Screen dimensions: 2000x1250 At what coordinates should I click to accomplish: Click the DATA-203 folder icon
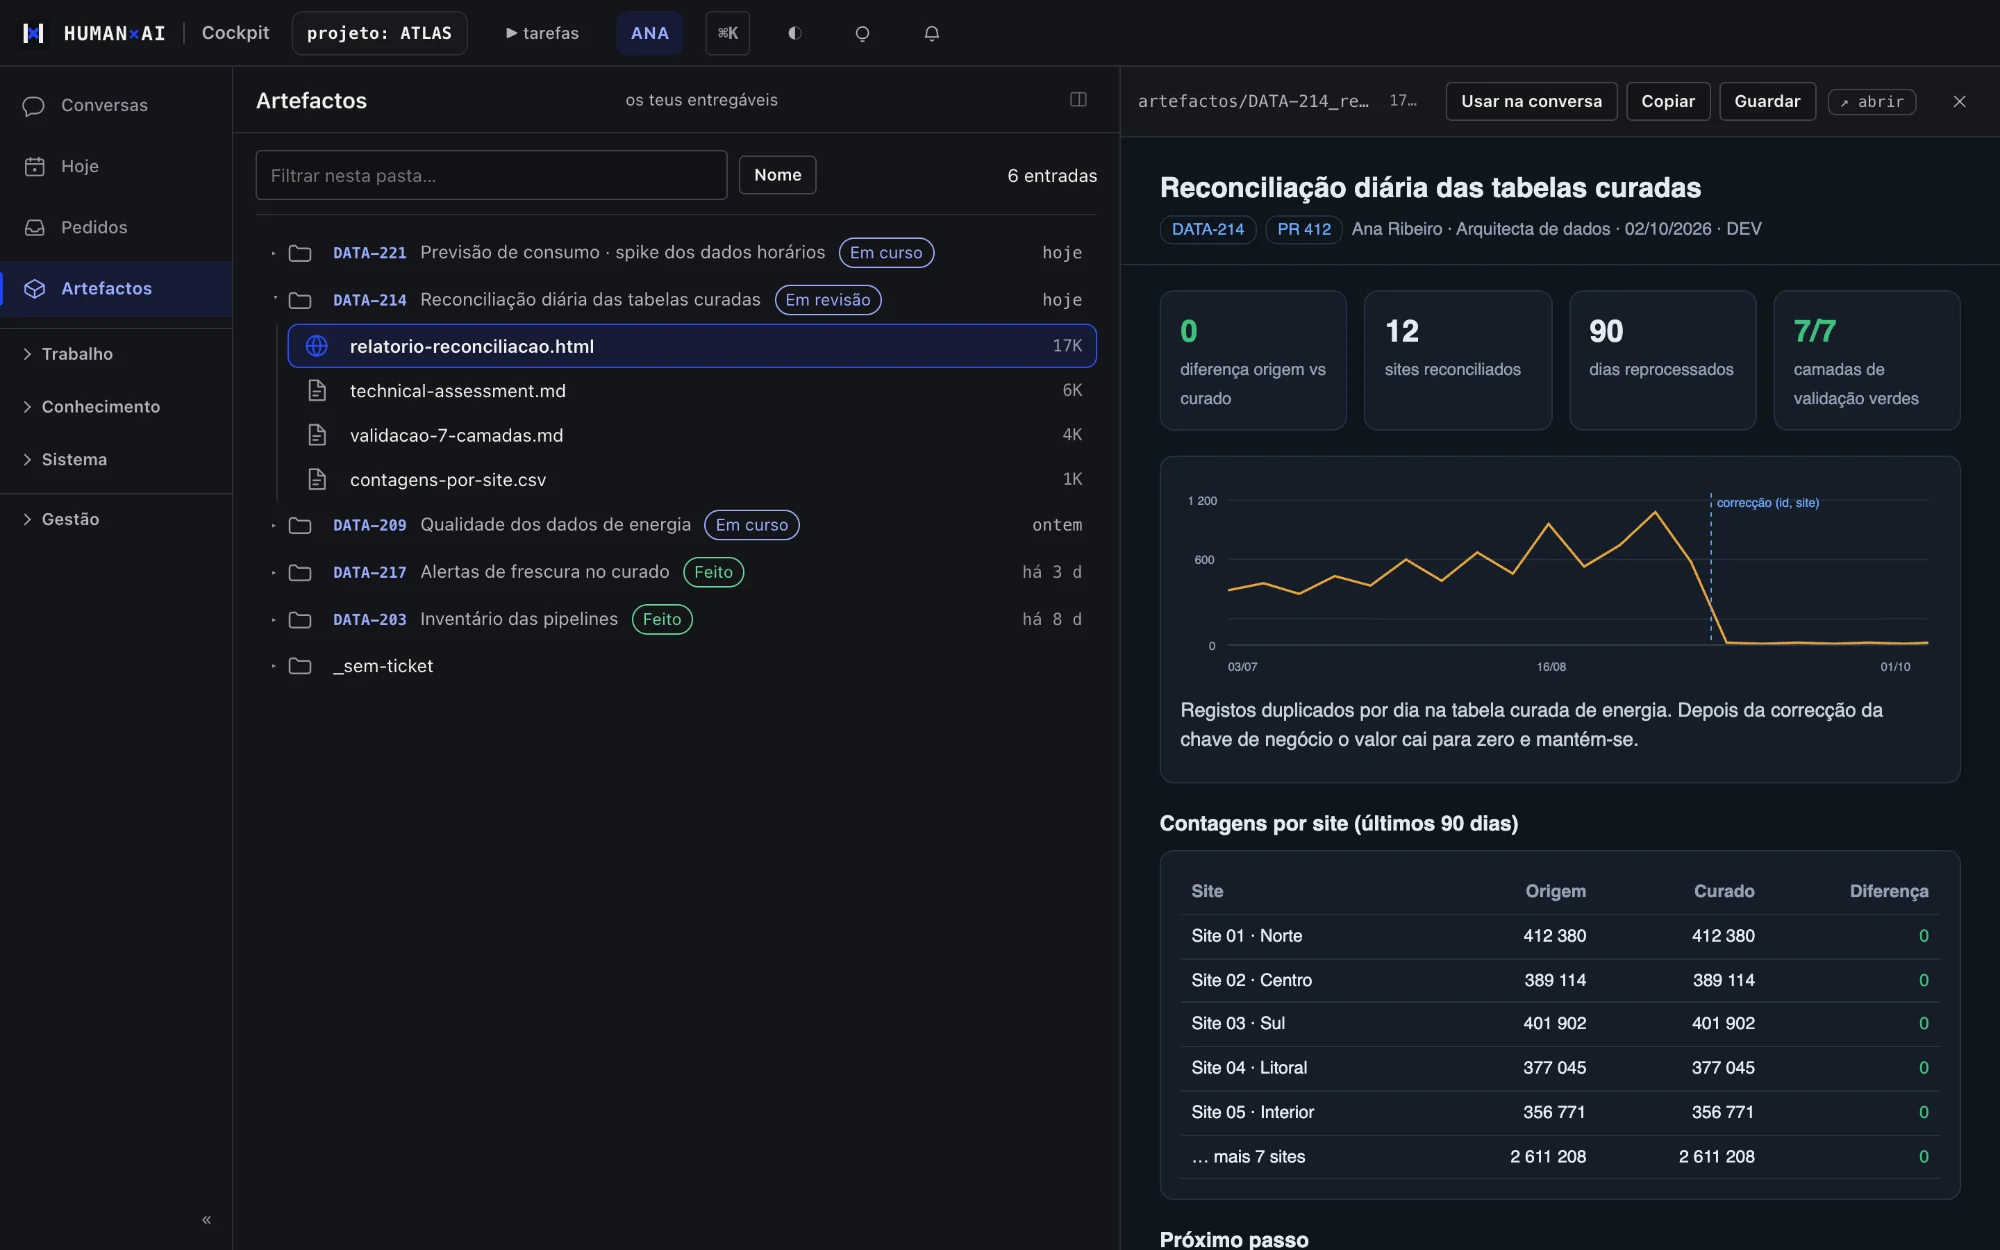click(300, 619)
